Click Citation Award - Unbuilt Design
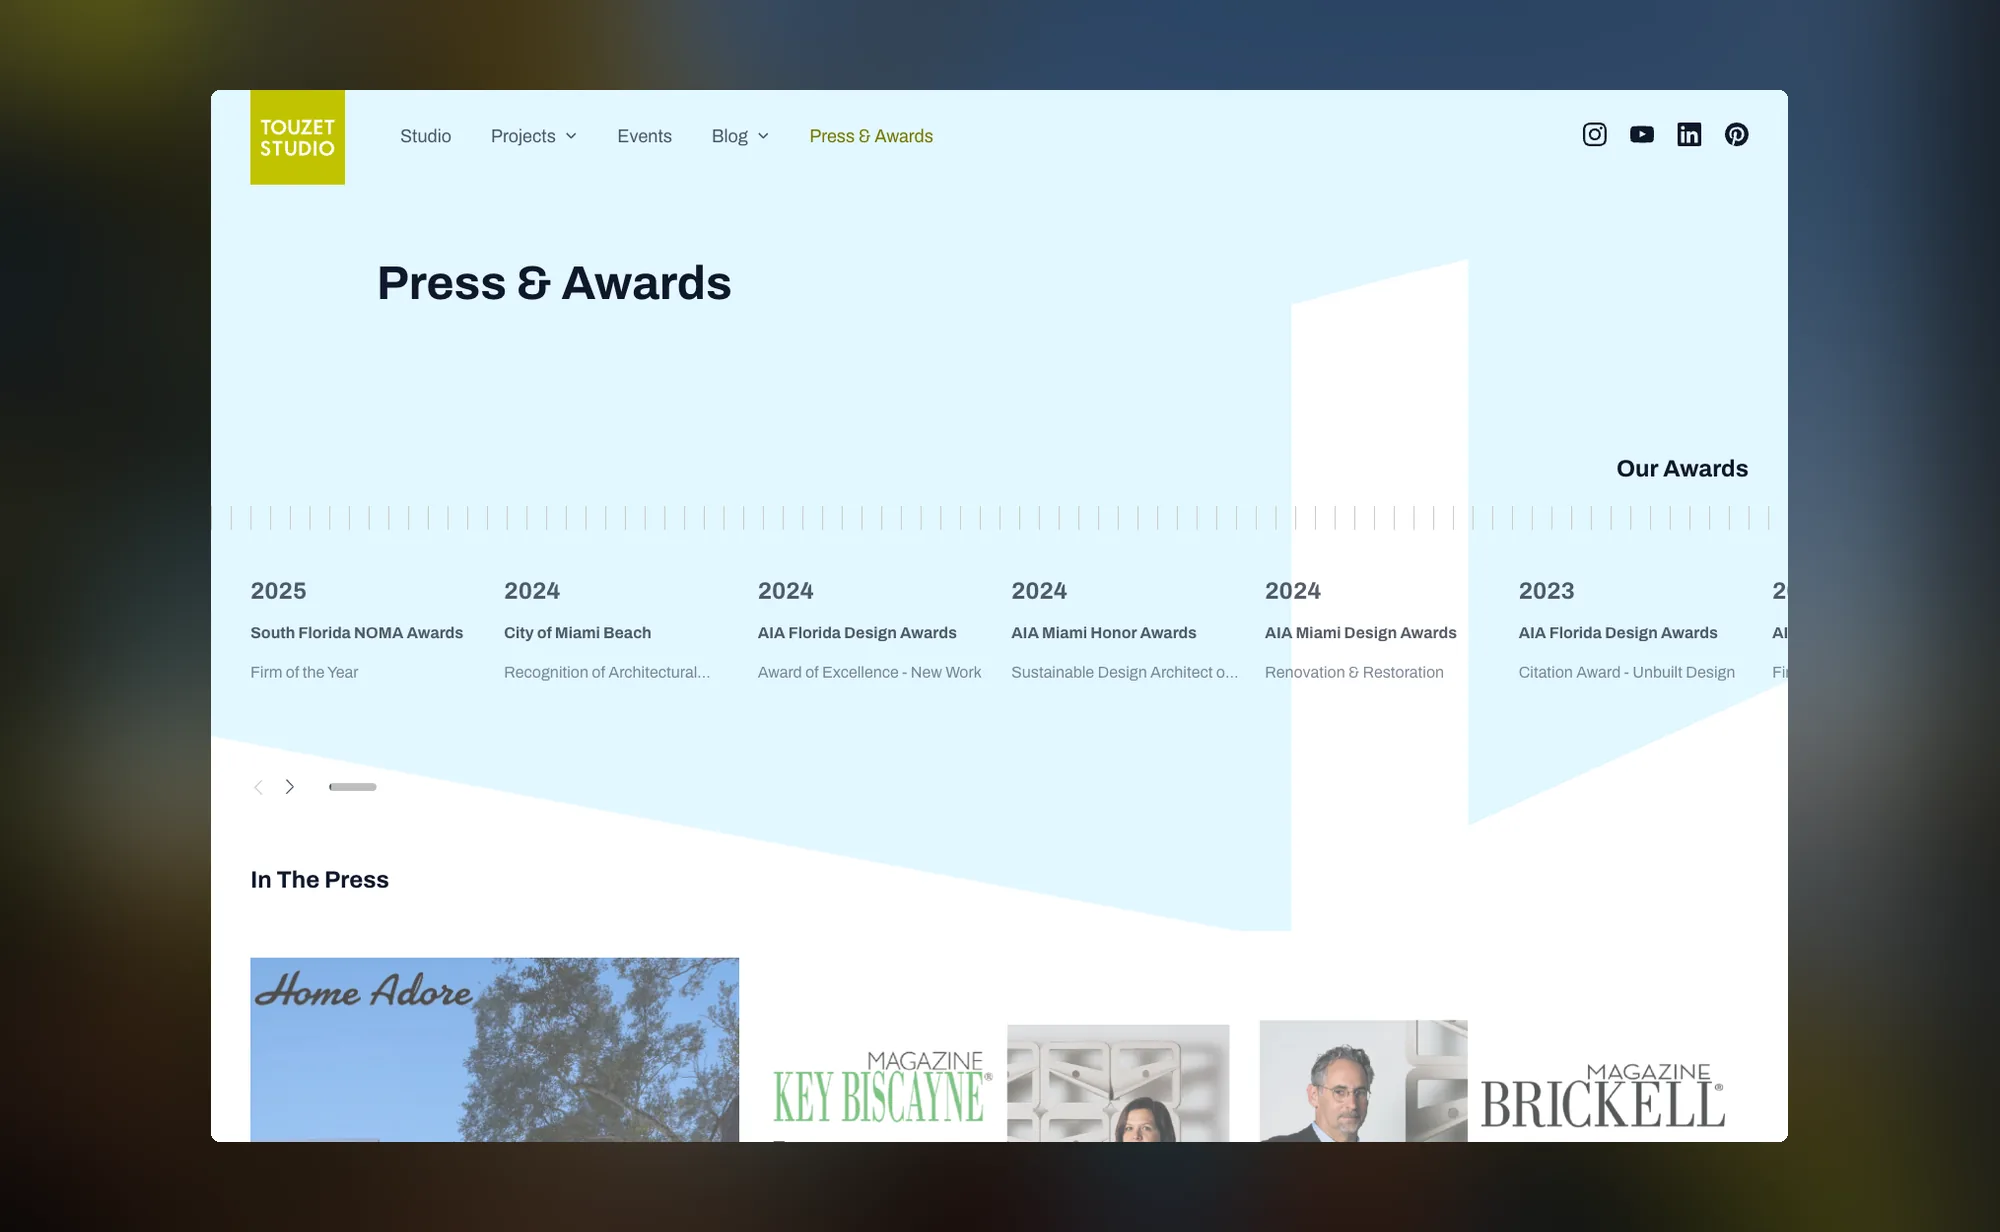Viewport: 2000px width, 1232px height. [1626, 672]
